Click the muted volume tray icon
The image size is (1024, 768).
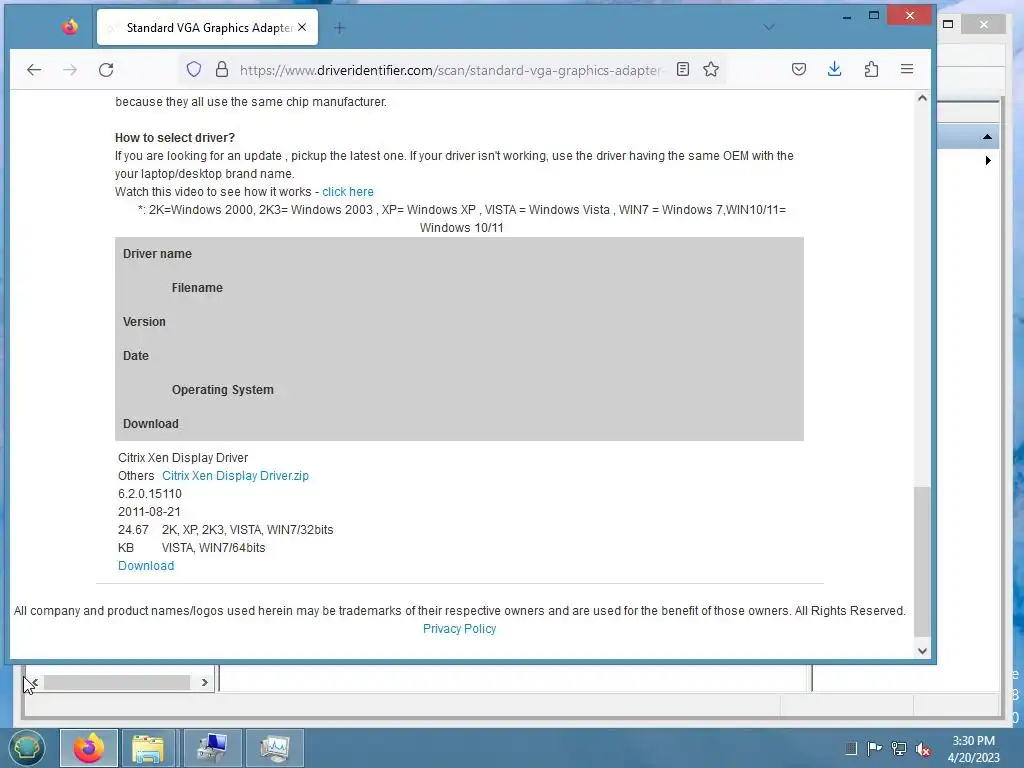click(x=923, y=748)
